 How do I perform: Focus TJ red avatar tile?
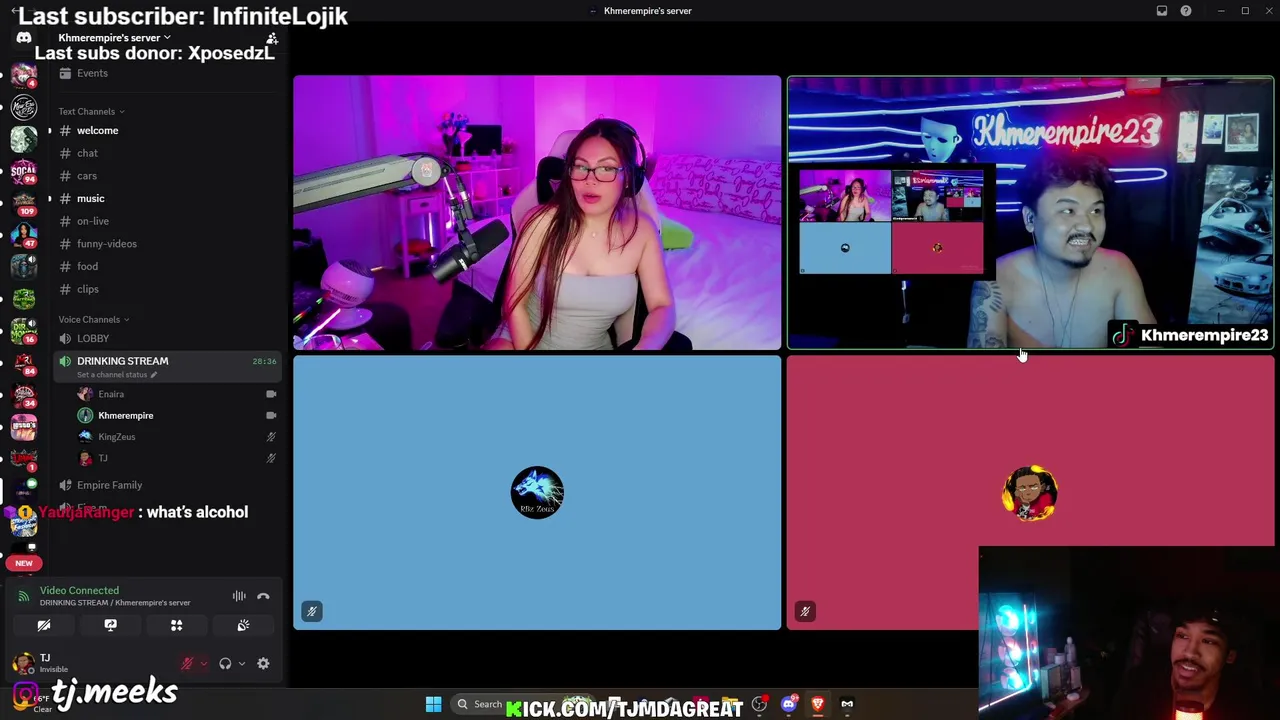coord(1030,493)
